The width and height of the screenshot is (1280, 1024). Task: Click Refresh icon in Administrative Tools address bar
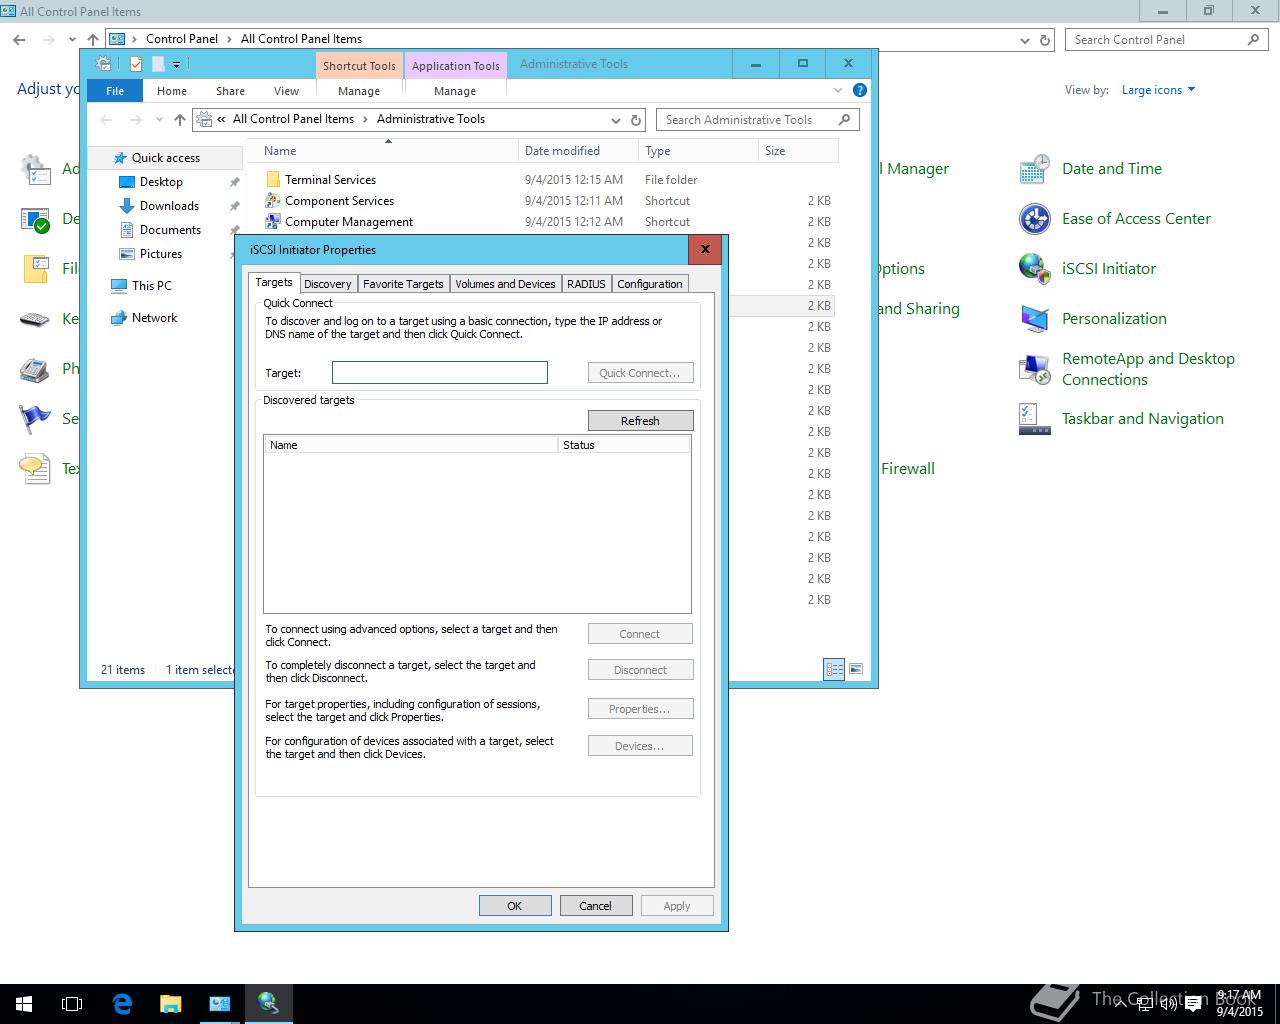[636, 120]
